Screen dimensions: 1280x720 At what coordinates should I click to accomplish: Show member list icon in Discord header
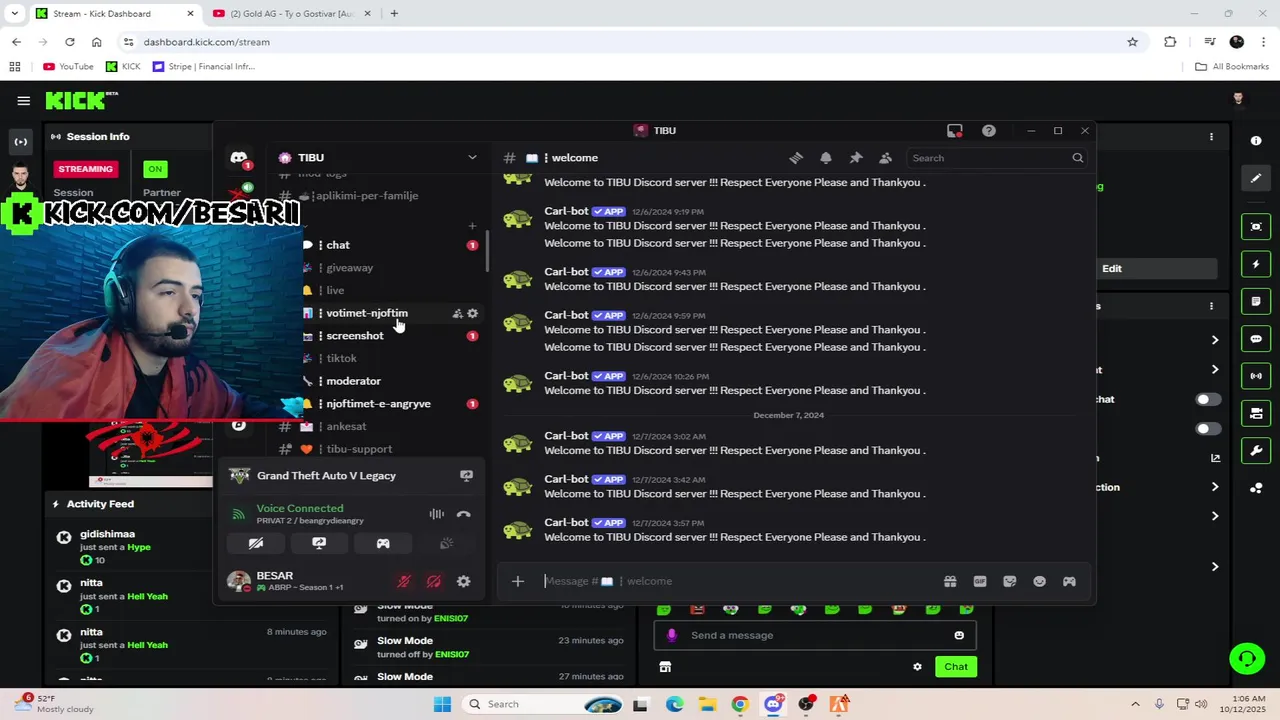pos(886,158)
